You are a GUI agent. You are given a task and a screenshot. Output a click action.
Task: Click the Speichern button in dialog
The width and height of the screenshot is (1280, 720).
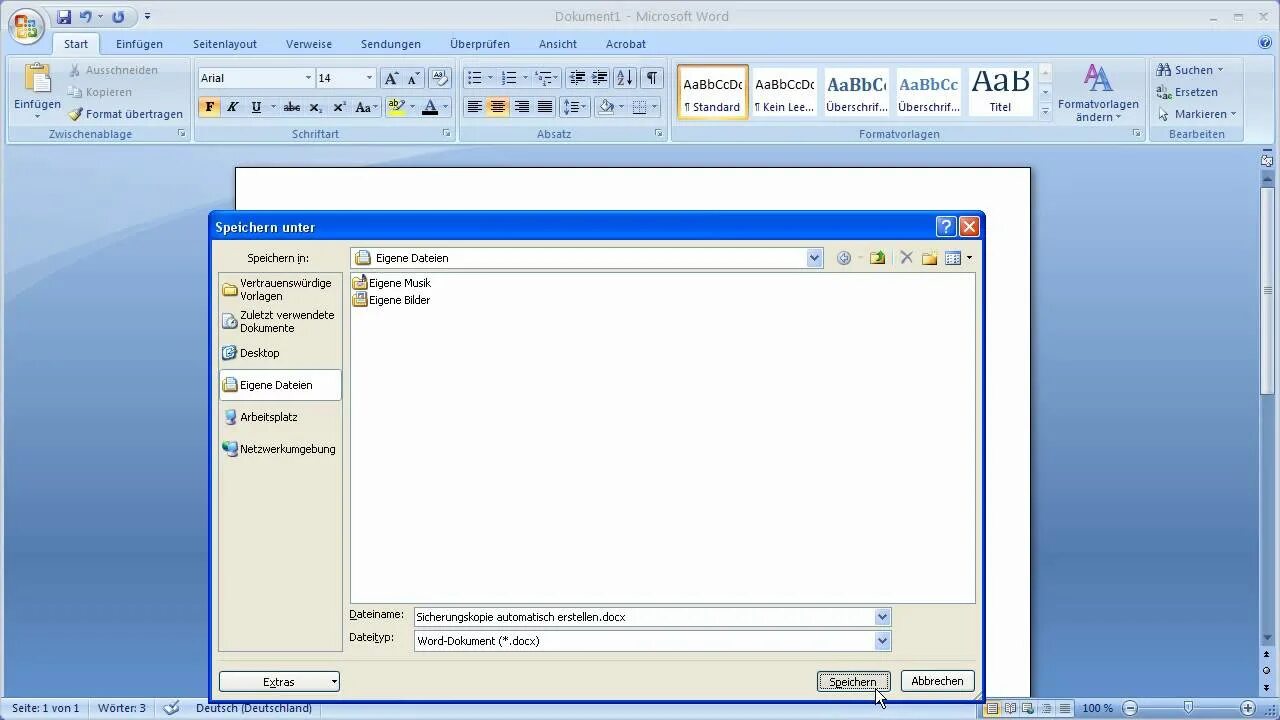[853, 681]
